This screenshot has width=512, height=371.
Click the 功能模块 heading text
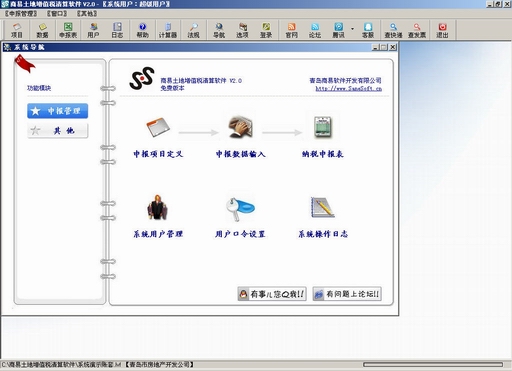[39, 88]
